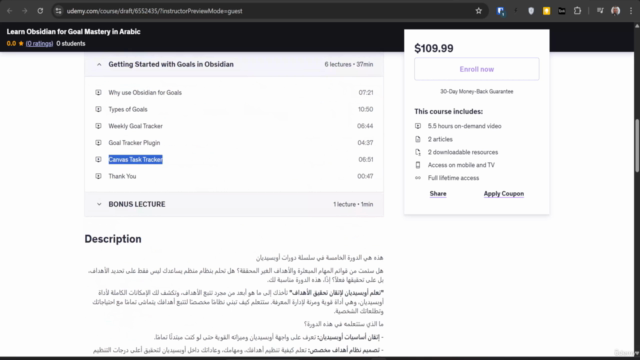Click the 10:50 lecture duration
This screenshot has width=640, height=360.
coord(365,109)
